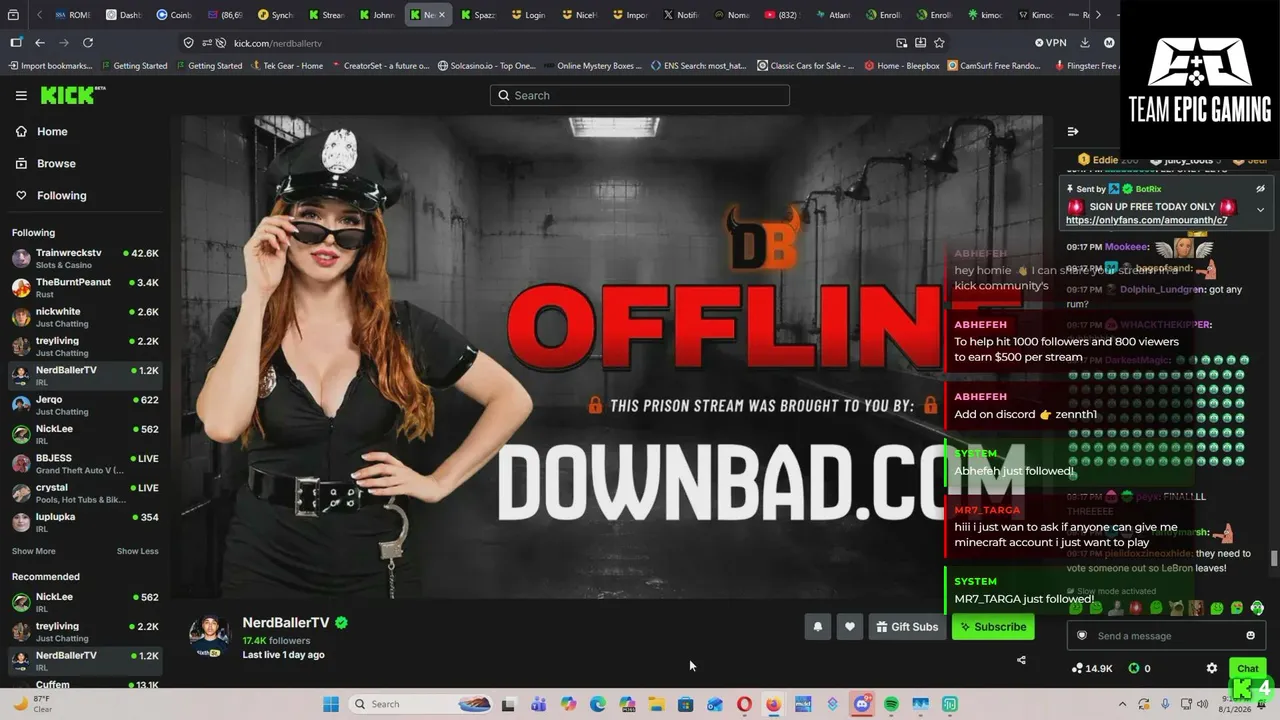The image size is (1280, 720).
Task: Click the Kick logo
Action: coord(68,95)
